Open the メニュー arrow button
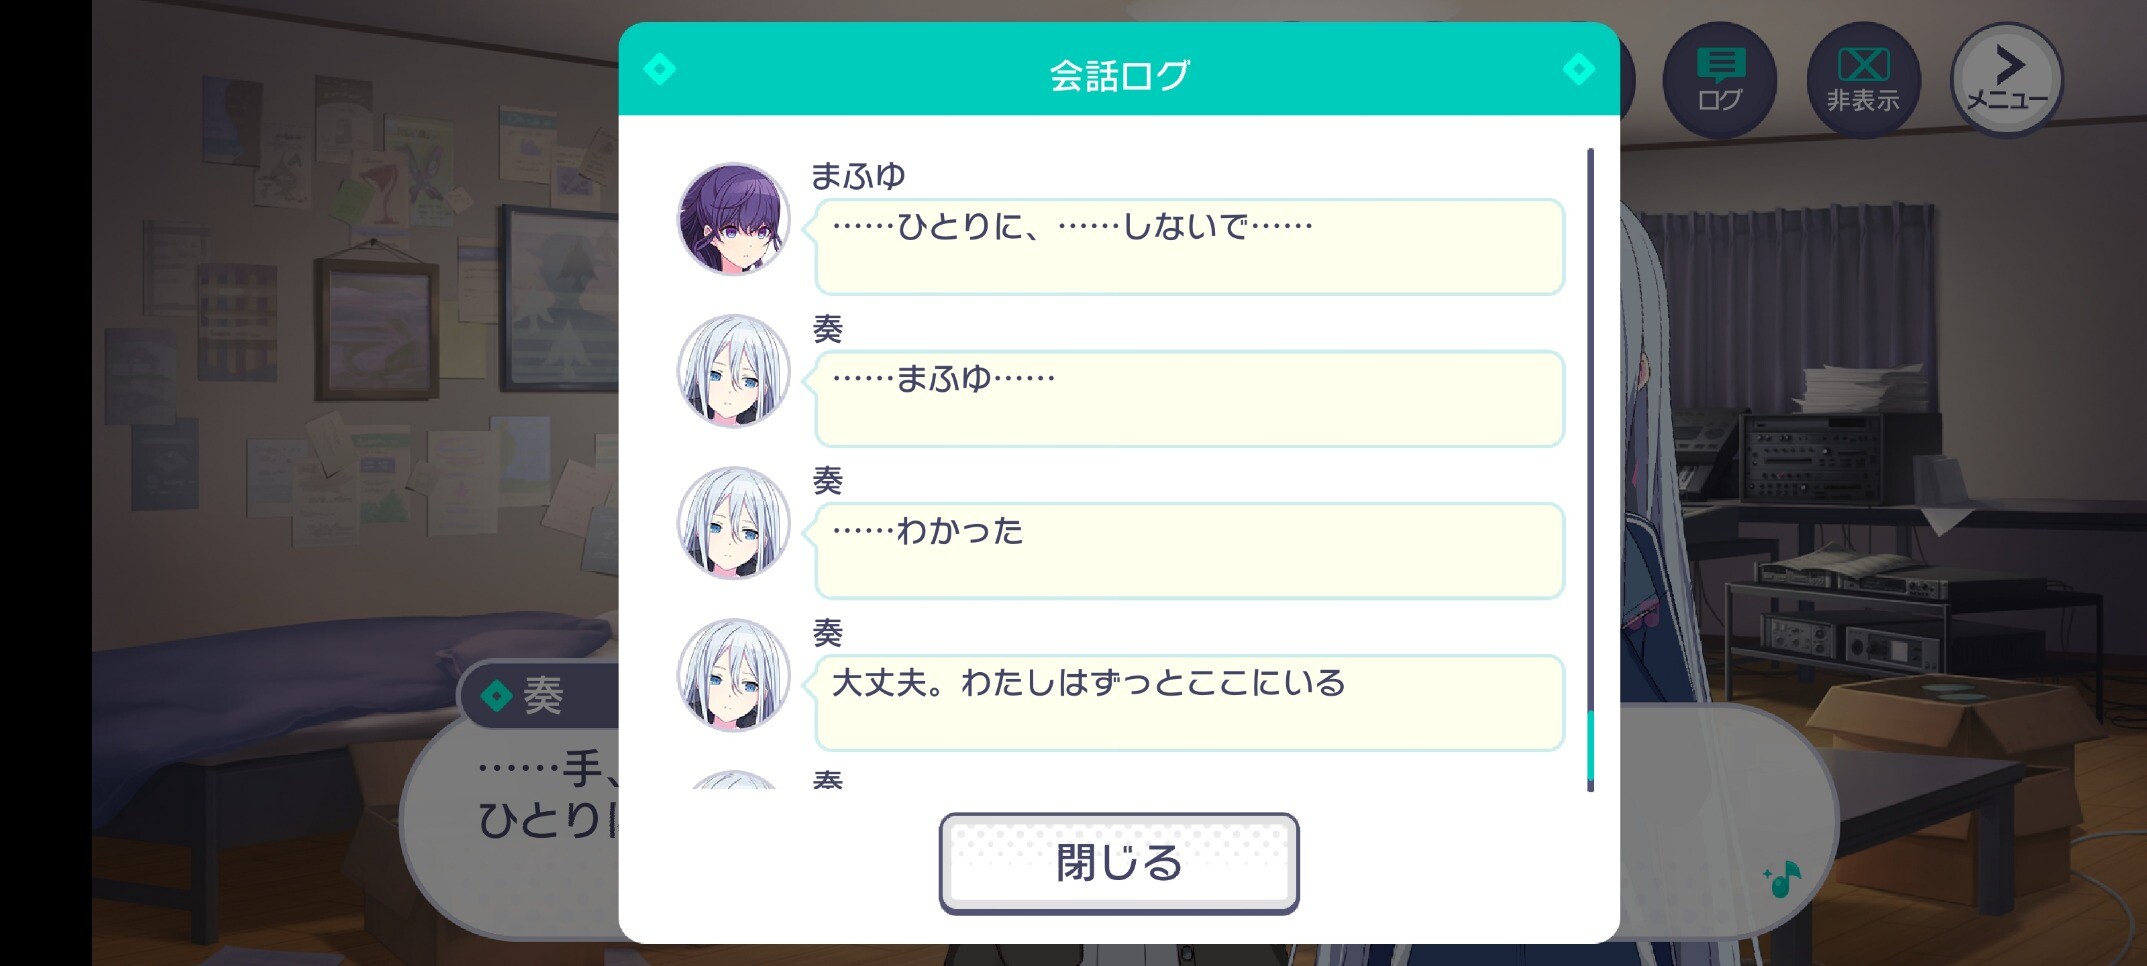The width and height of the screenshot is (2147, 966). [x=2007, y=79]
